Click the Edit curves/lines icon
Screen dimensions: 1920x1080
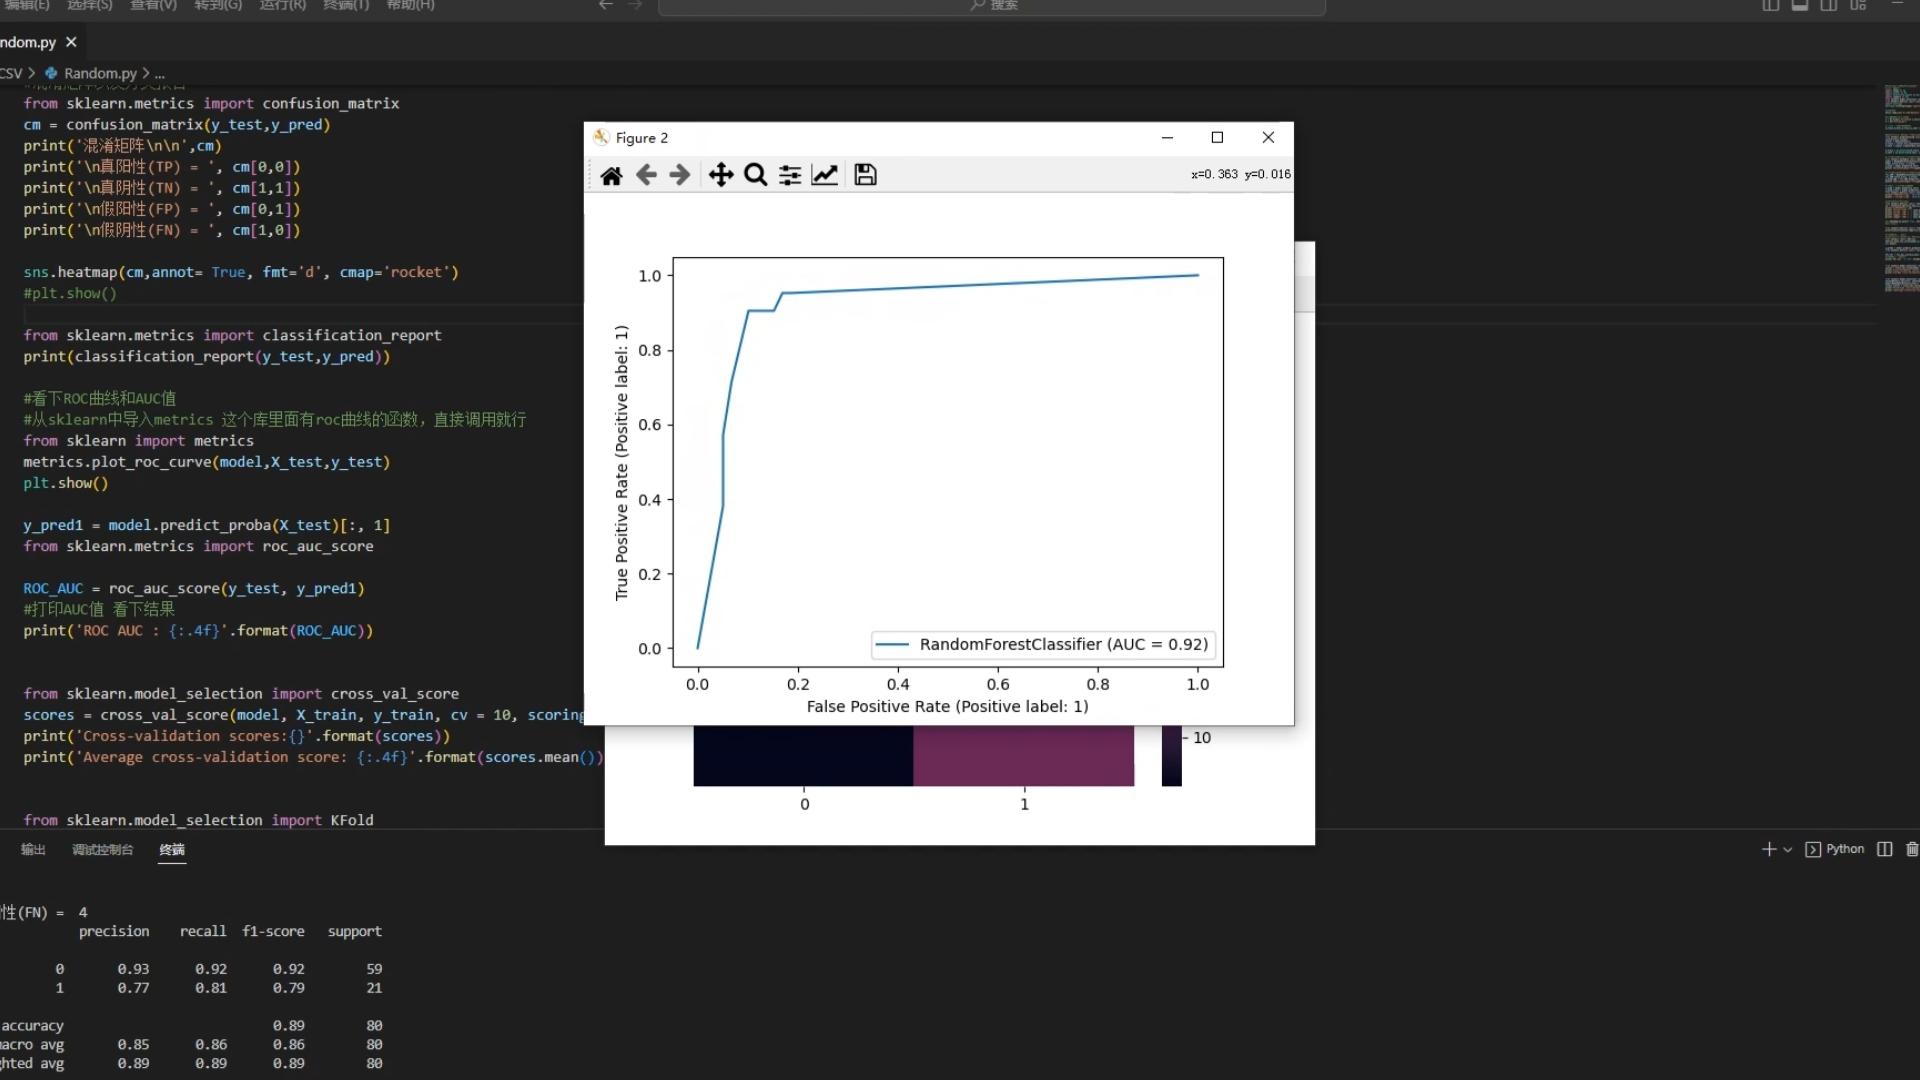[824, 174]
